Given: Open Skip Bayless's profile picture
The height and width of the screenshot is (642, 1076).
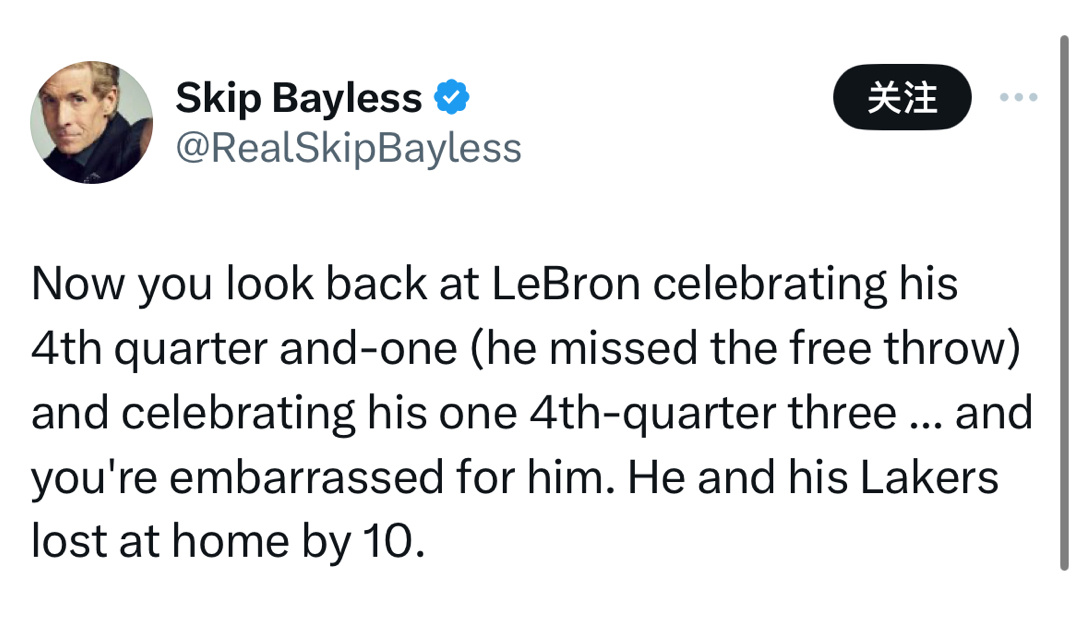Looking at the screenshot, I should (x=91, y=122).
